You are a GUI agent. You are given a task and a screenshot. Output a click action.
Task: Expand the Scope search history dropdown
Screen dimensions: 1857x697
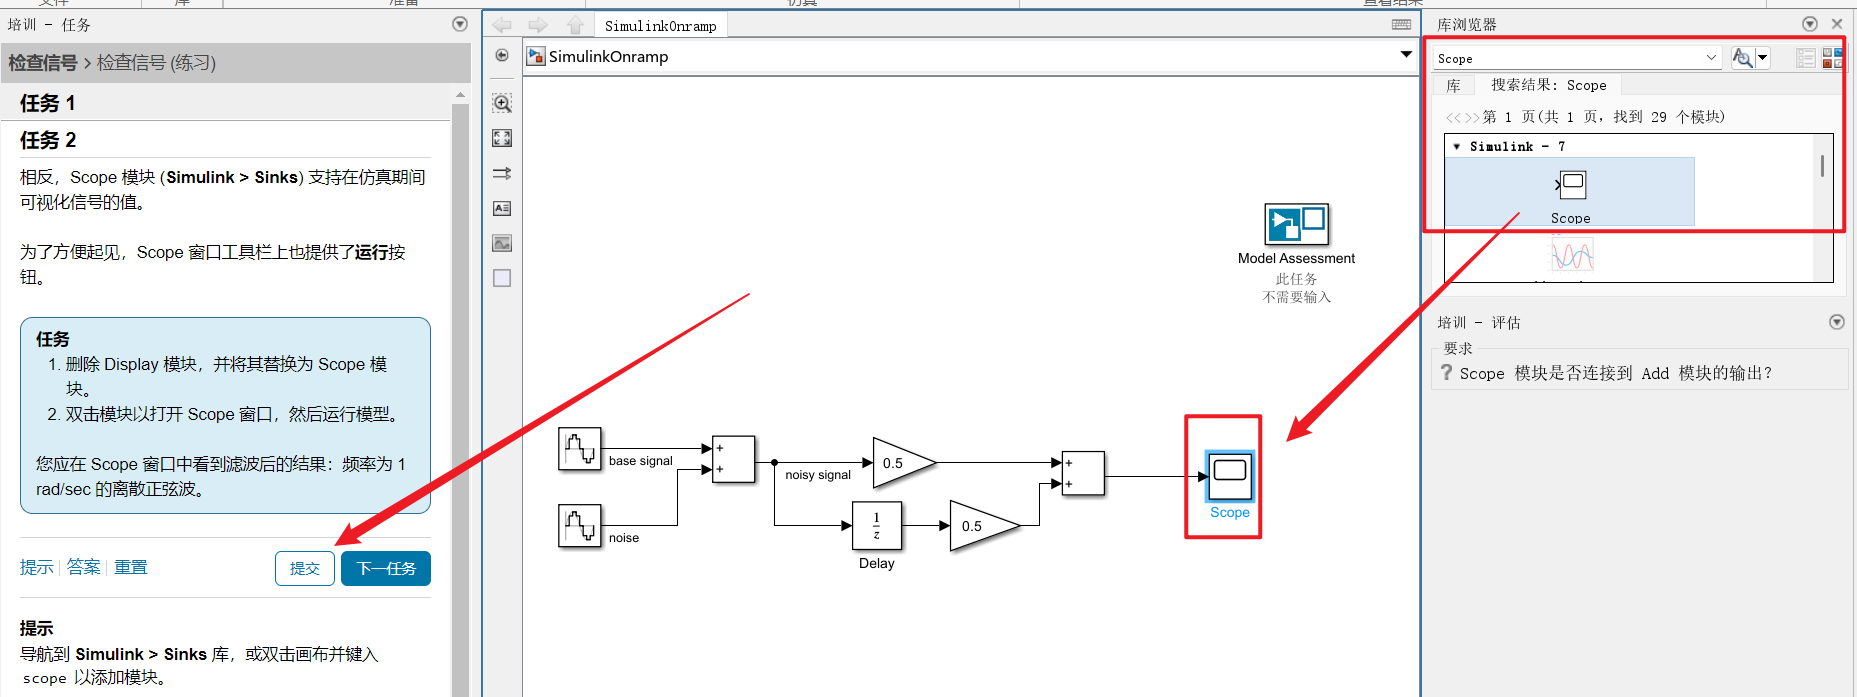click(1711, 58)
